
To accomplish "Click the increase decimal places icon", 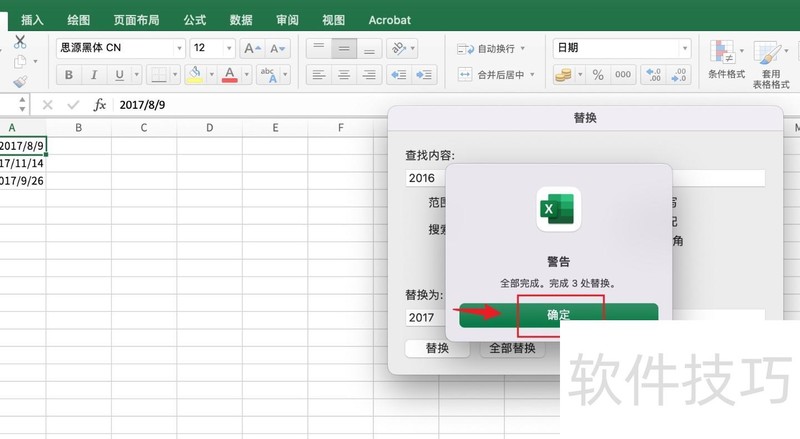I will coord(653,75).
